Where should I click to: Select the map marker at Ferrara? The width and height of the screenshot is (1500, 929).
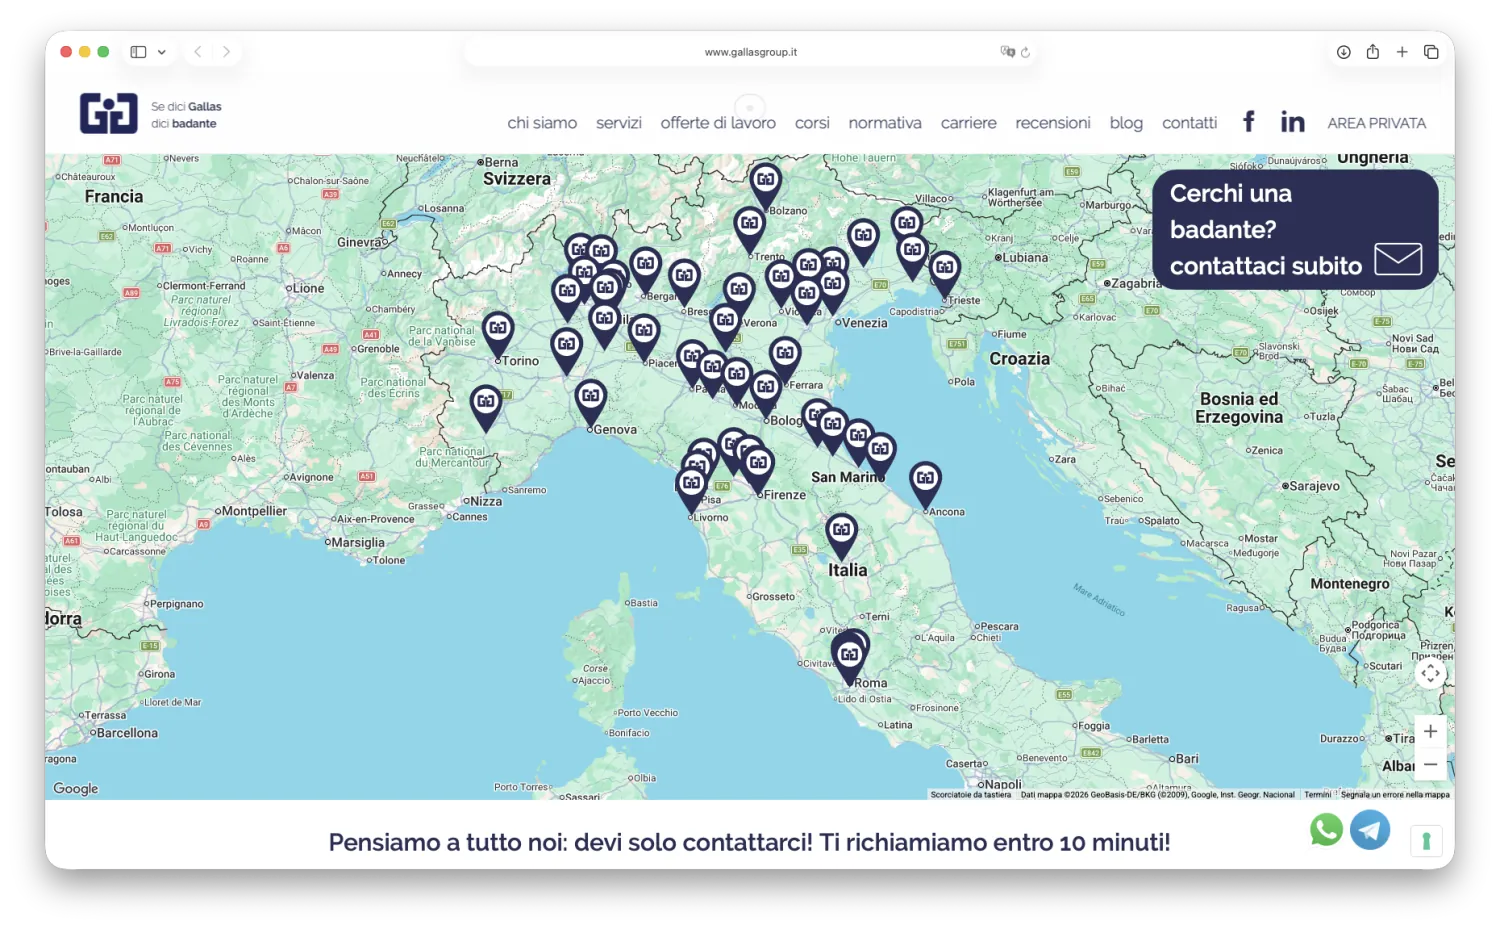[785, 359]
